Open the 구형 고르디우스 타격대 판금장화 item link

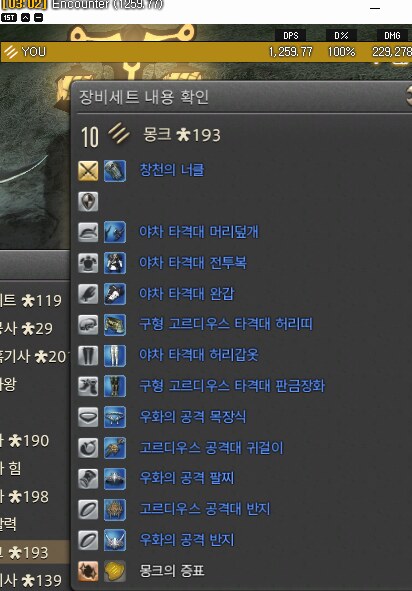click(232, 386)
